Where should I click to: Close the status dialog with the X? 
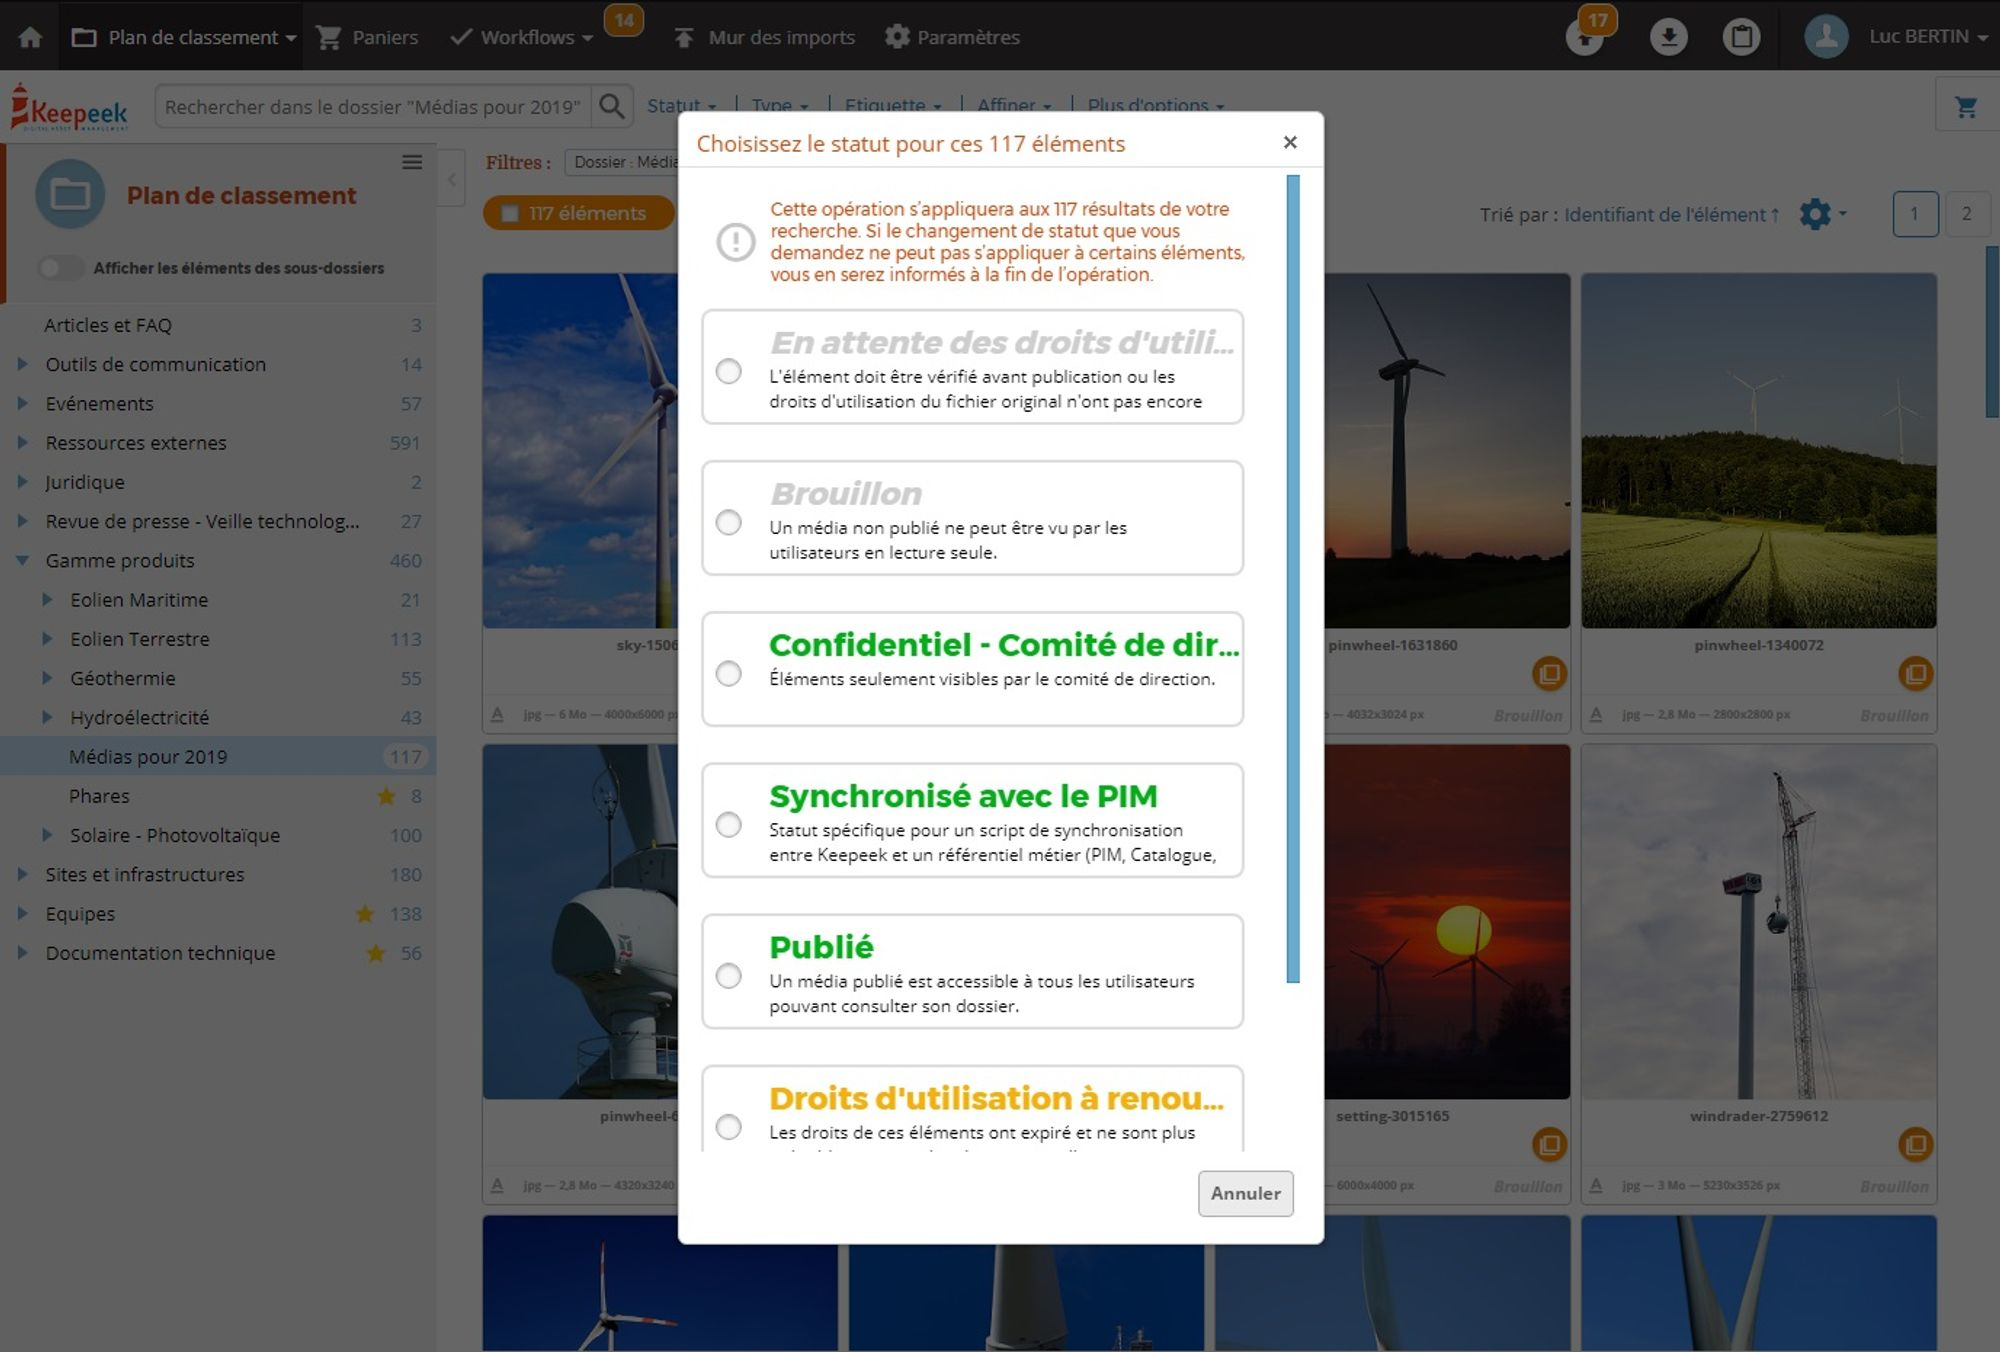(1290, 143)
